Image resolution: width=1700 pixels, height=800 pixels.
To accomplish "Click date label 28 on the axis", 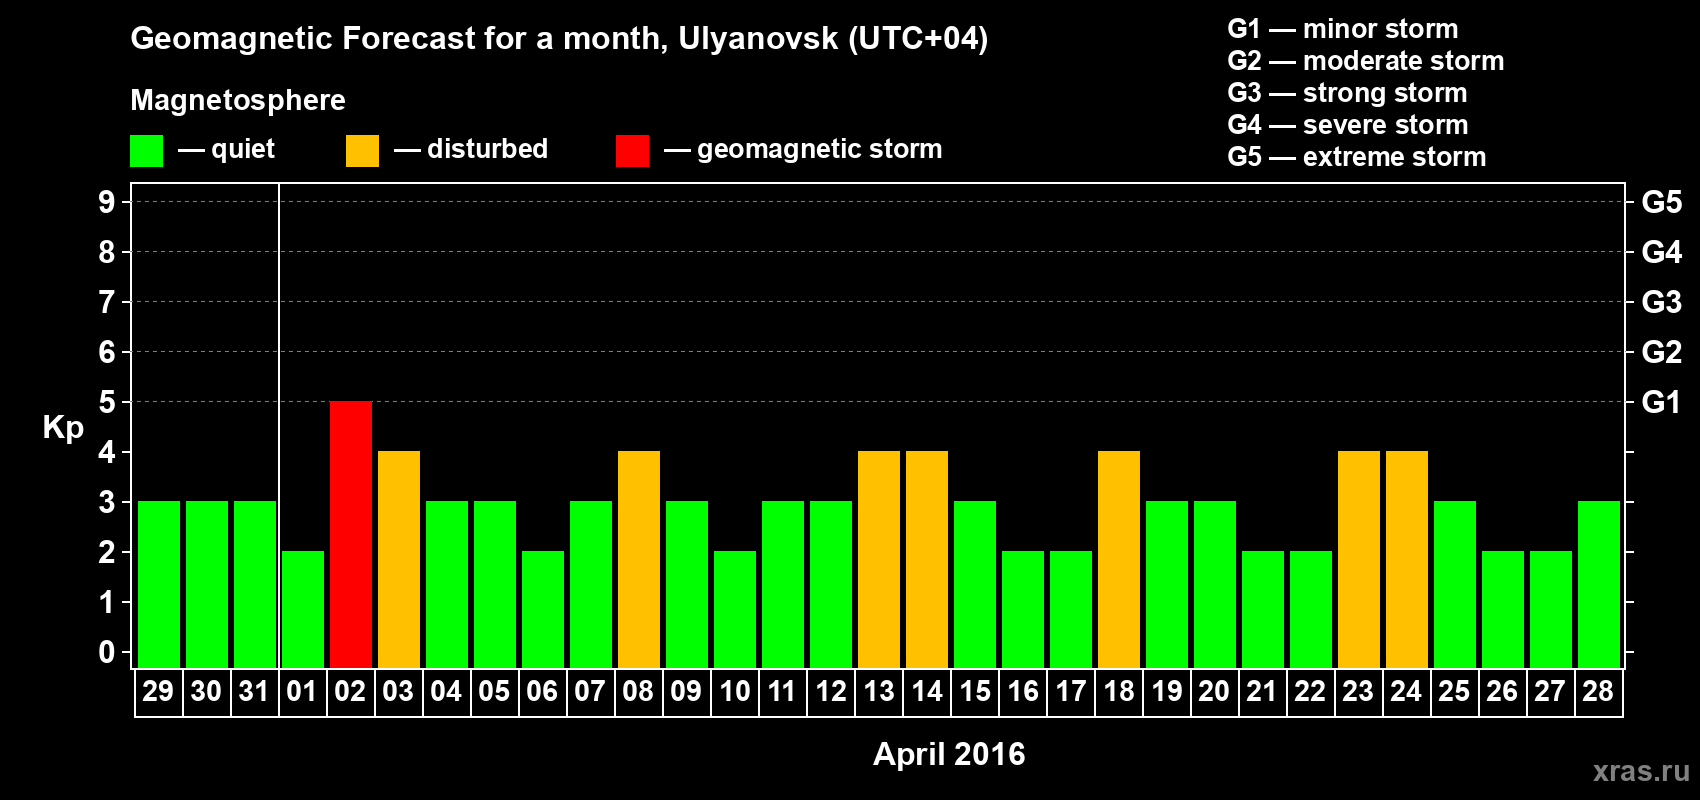I will pyautogui.click(x=1598, y=692).
